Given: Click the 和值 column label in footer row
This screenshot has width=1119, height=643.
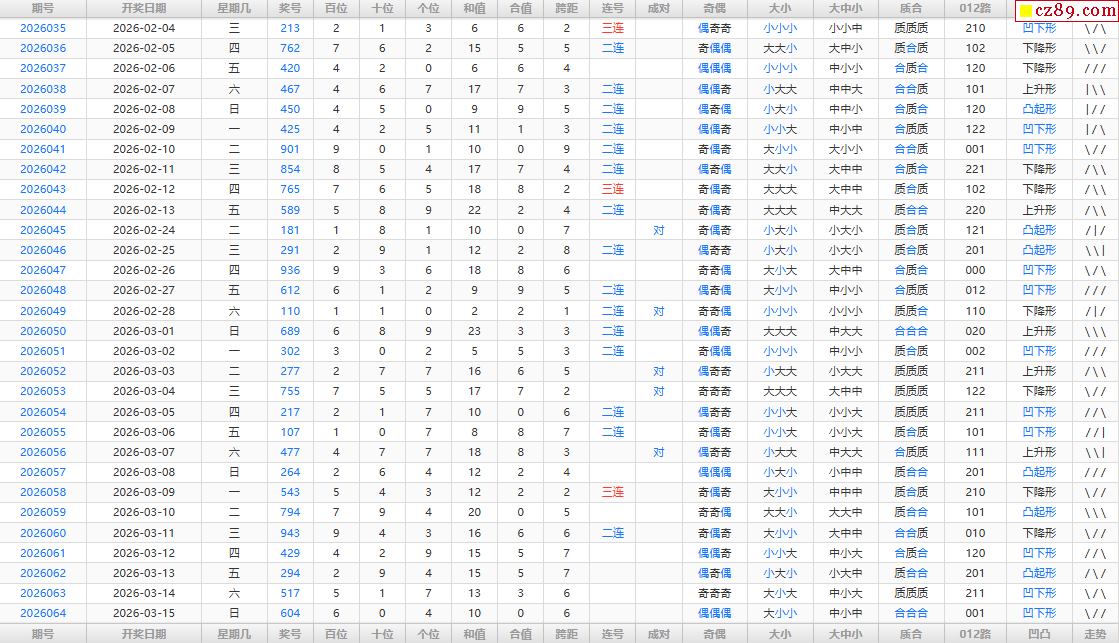Looking at the screenshot, I should (x=474, y=634).
